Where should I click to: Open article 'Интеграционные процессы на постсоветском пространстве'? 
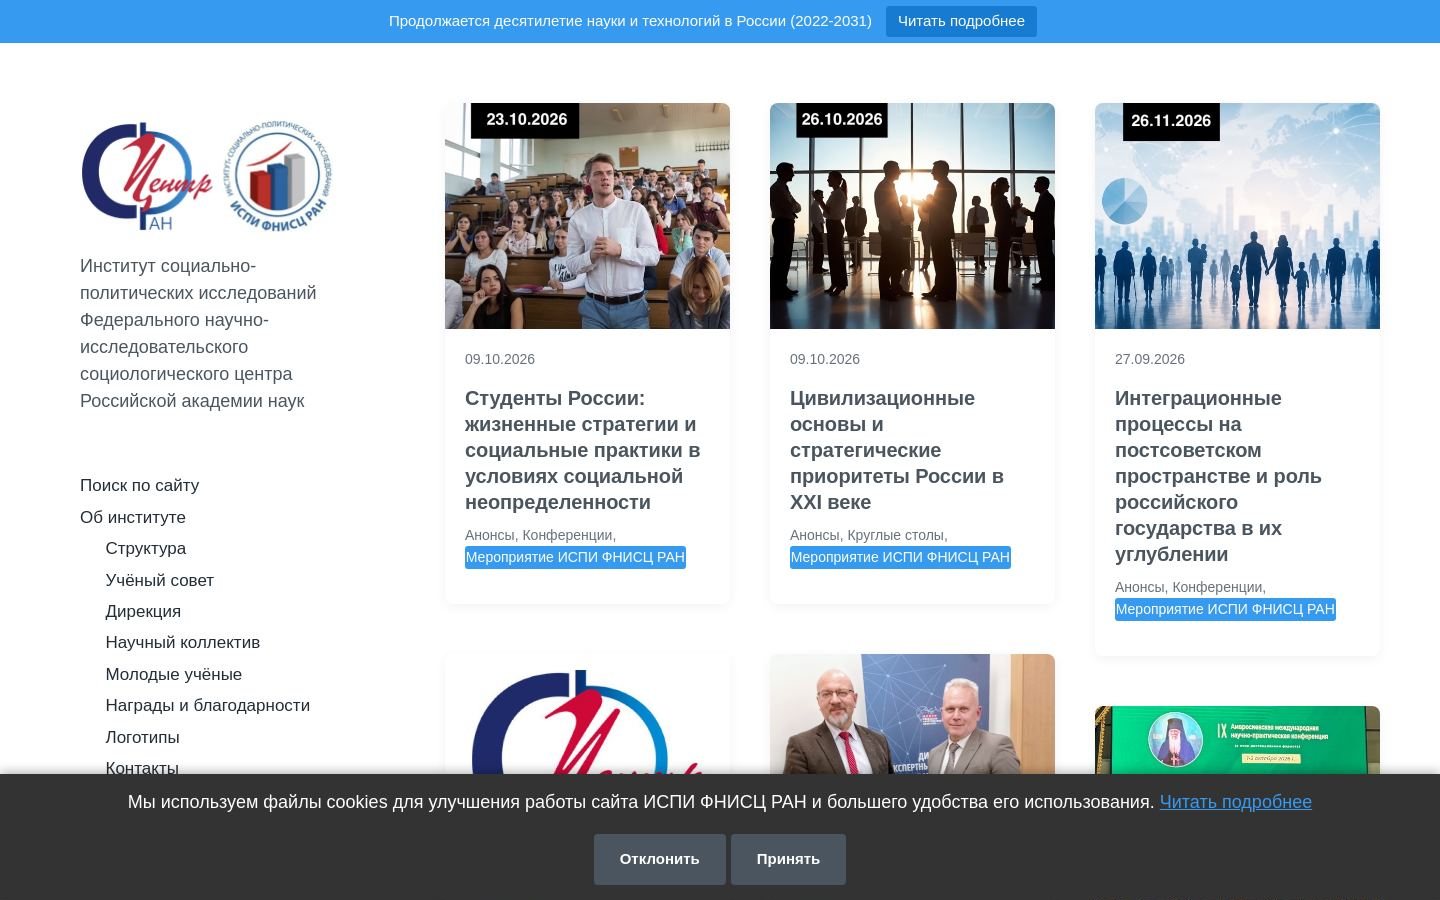tap(1218, 476)
